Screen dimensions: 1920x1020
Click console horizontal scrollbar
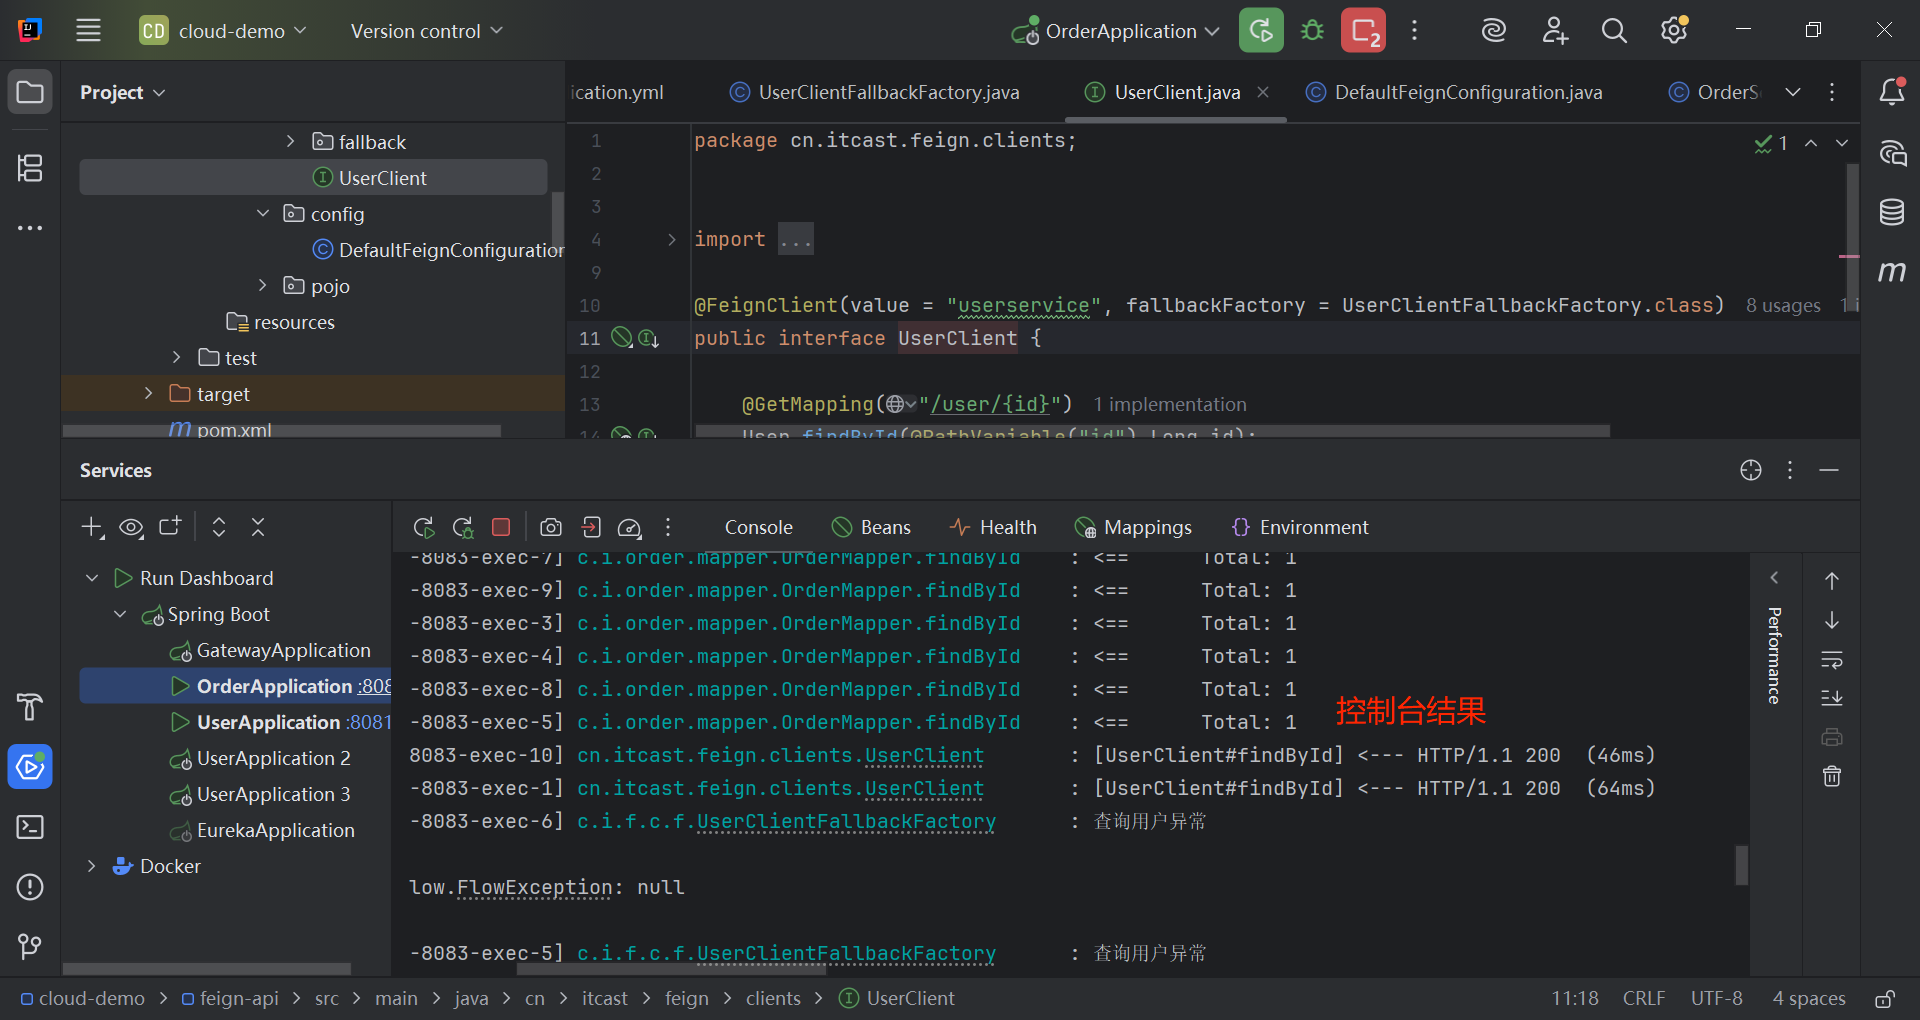pos(670,968)
